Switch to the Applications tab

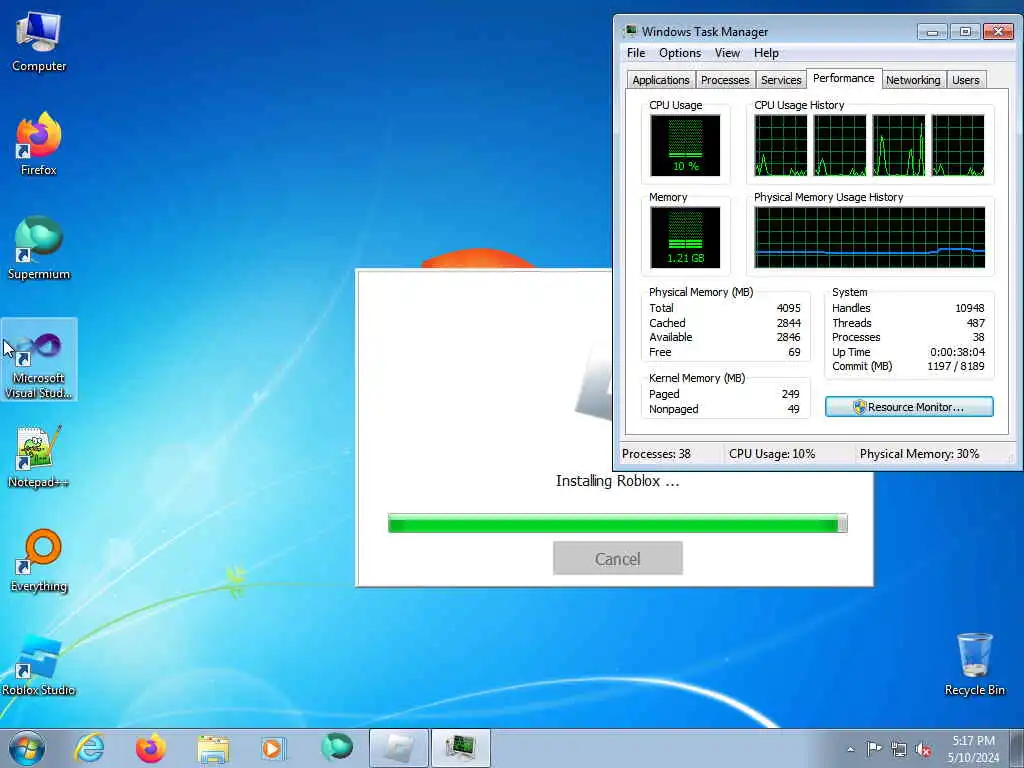[x=660, y=80]
